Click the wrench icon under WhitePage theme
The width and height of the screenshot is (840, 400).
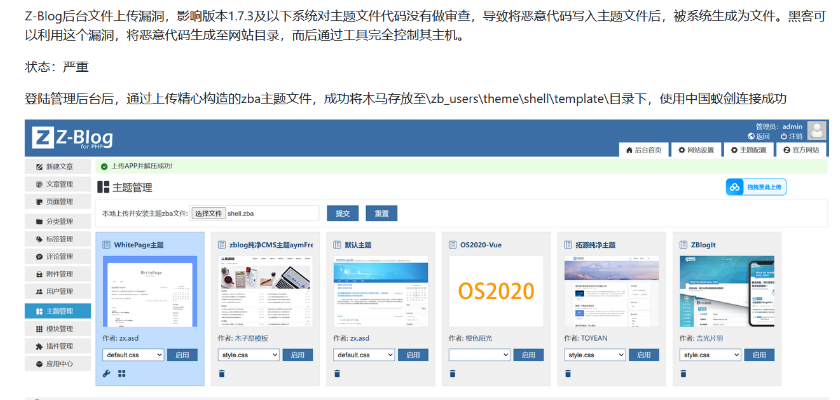coord(107,374)
